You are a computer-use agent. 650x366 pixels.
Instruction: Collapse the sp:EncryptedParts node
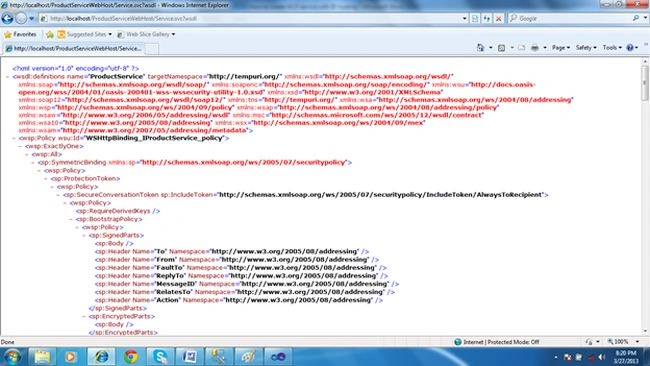pyautogui.click(x=84, y=316)
